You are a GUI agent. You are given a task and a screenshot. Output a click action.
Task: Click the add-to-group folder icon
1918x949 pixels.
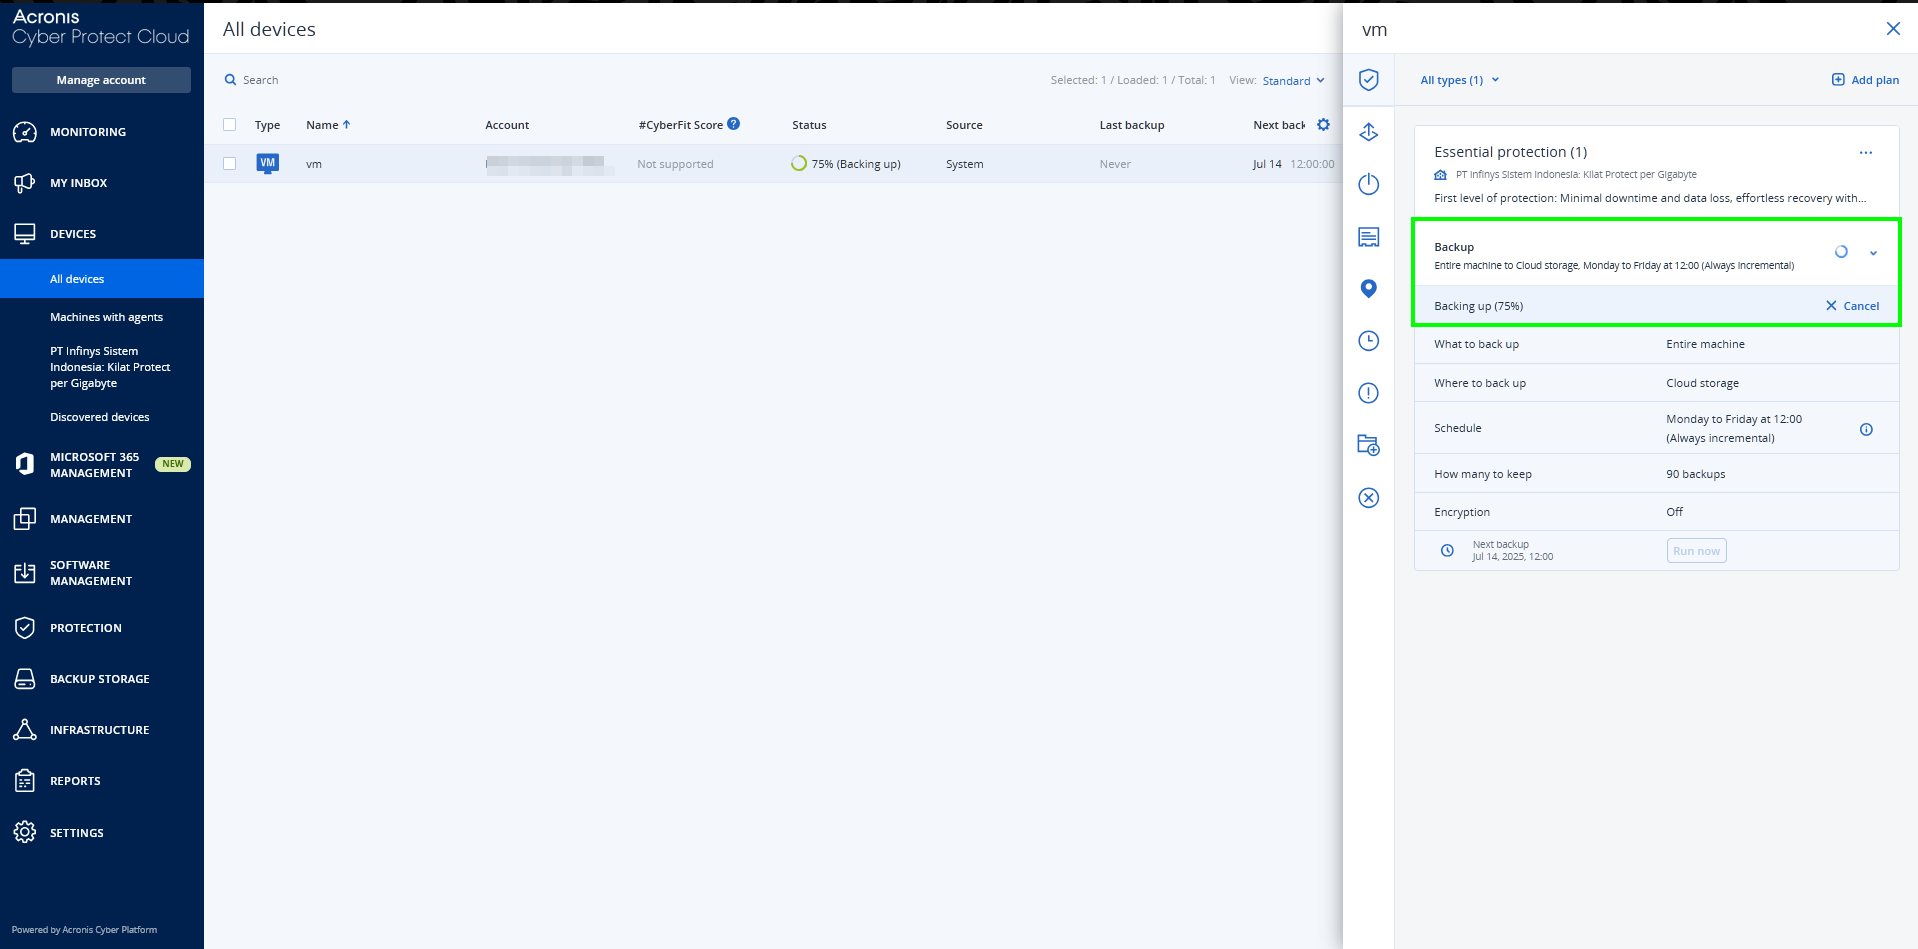(x=1368, y=445)
